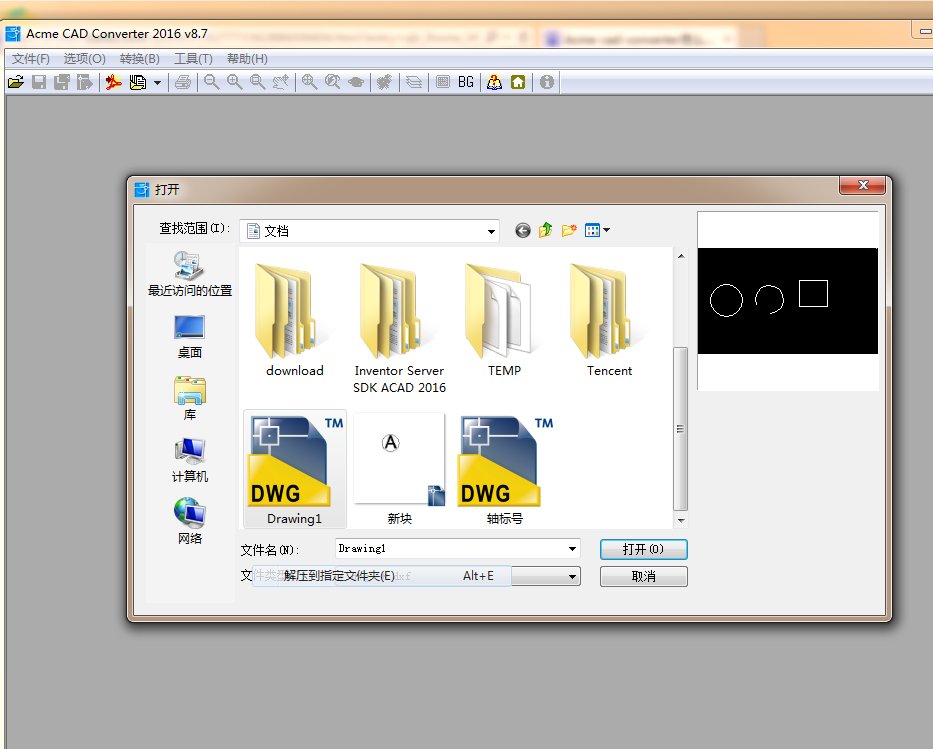Click the BG background color toolbar icon
933x749 pixels.
[x=465, y=82]
